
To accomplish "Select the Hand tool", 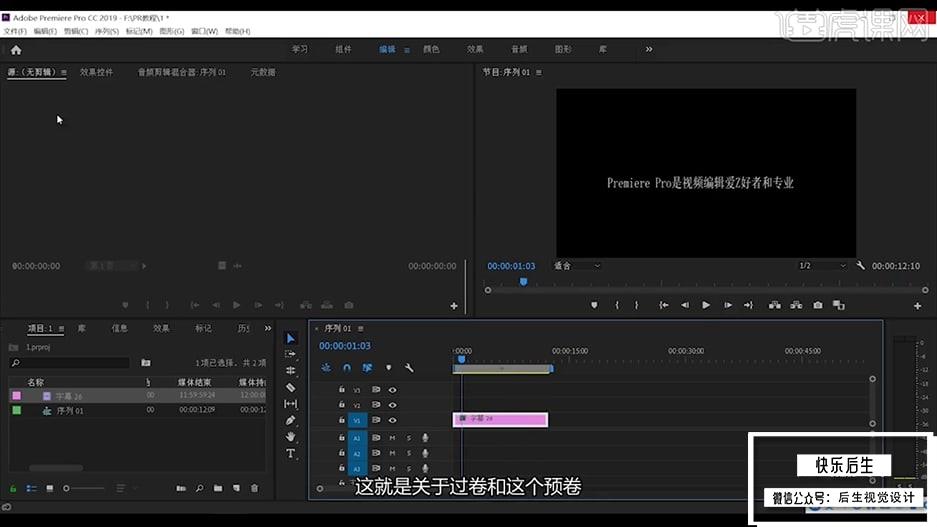I will 290,437.
